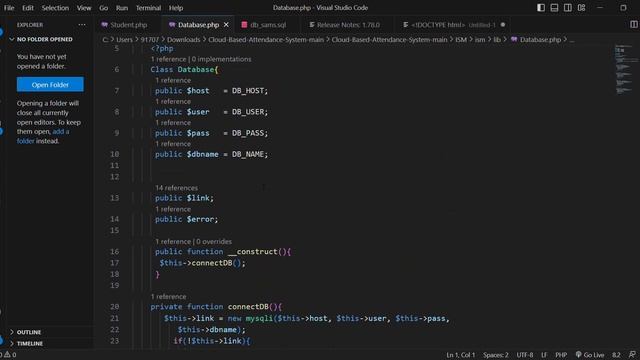The image size is (640, 360).
Task: Open Help menu
Action: click(176, 8)
